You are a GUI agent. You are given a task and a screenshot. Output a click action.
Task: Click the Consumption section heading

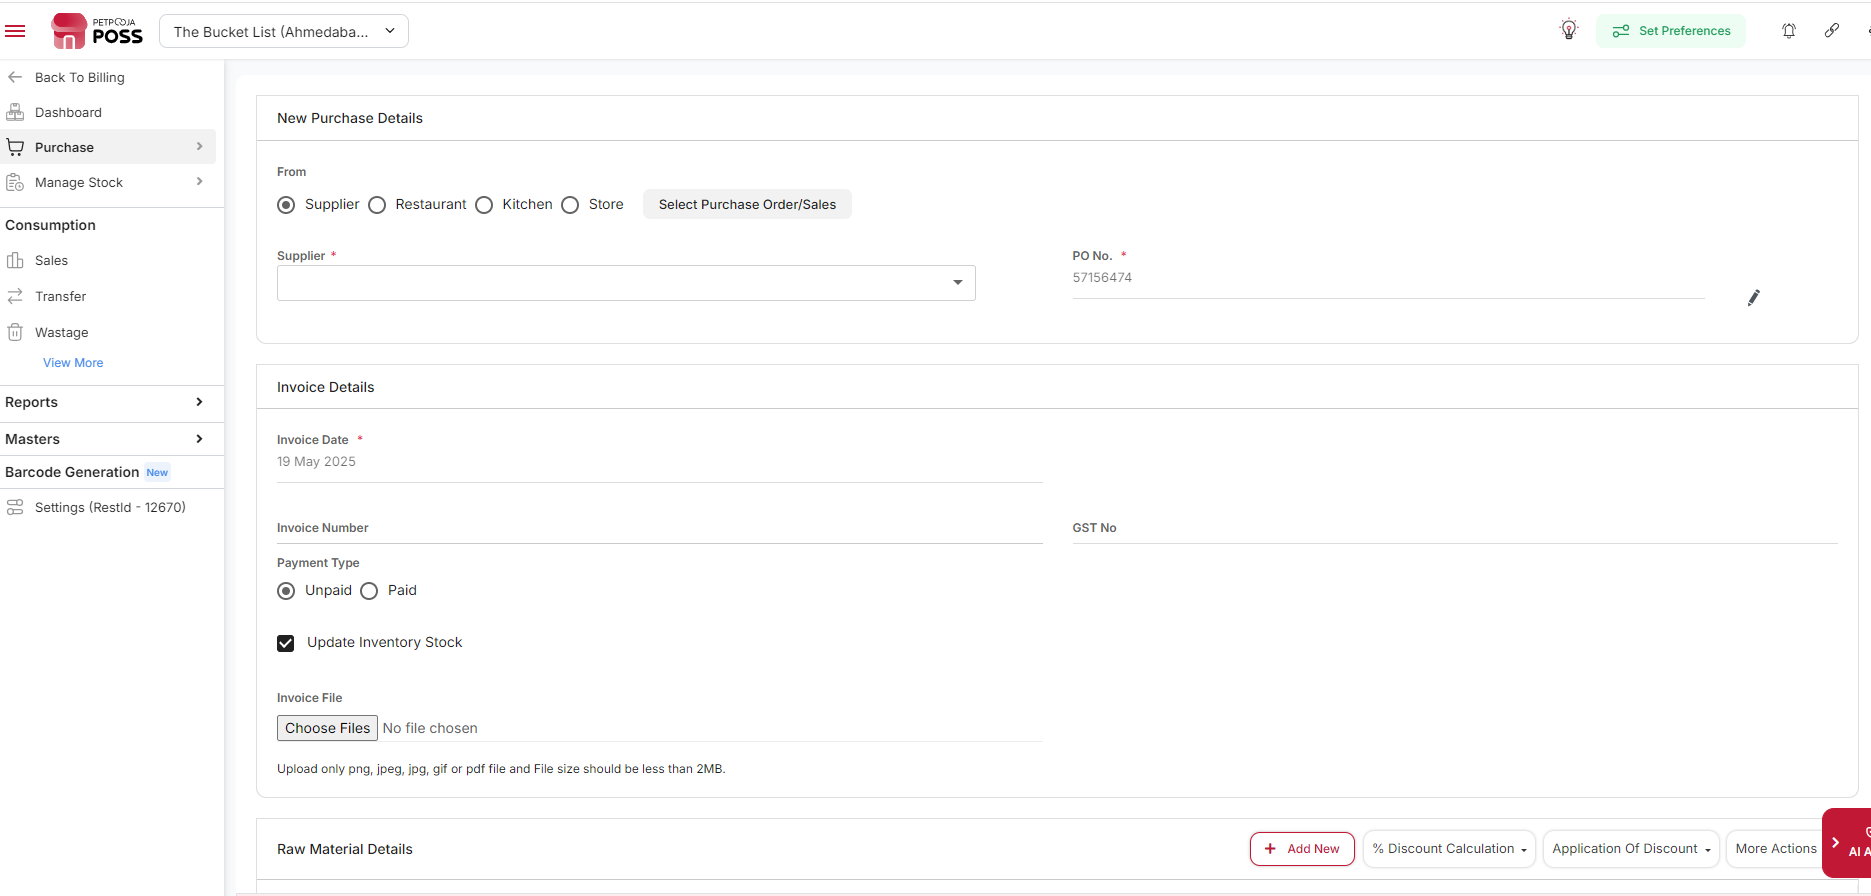[50, 225]
